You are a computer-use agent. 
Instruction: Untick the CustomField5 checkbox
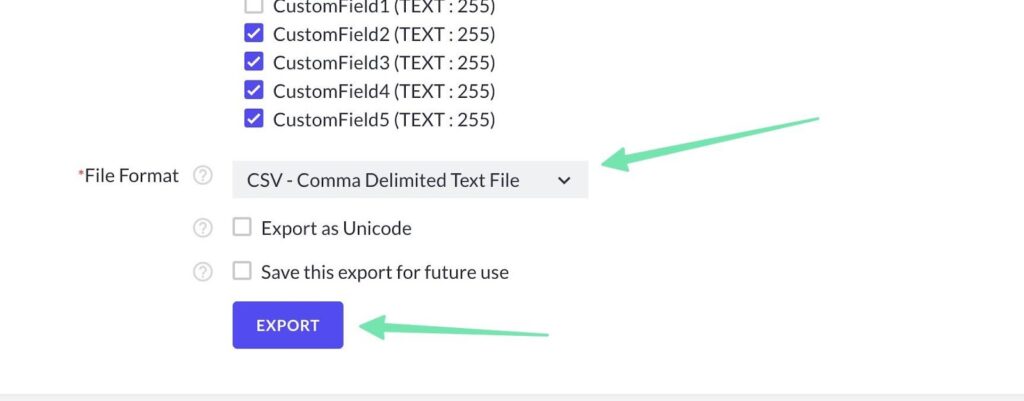[254, 119]
